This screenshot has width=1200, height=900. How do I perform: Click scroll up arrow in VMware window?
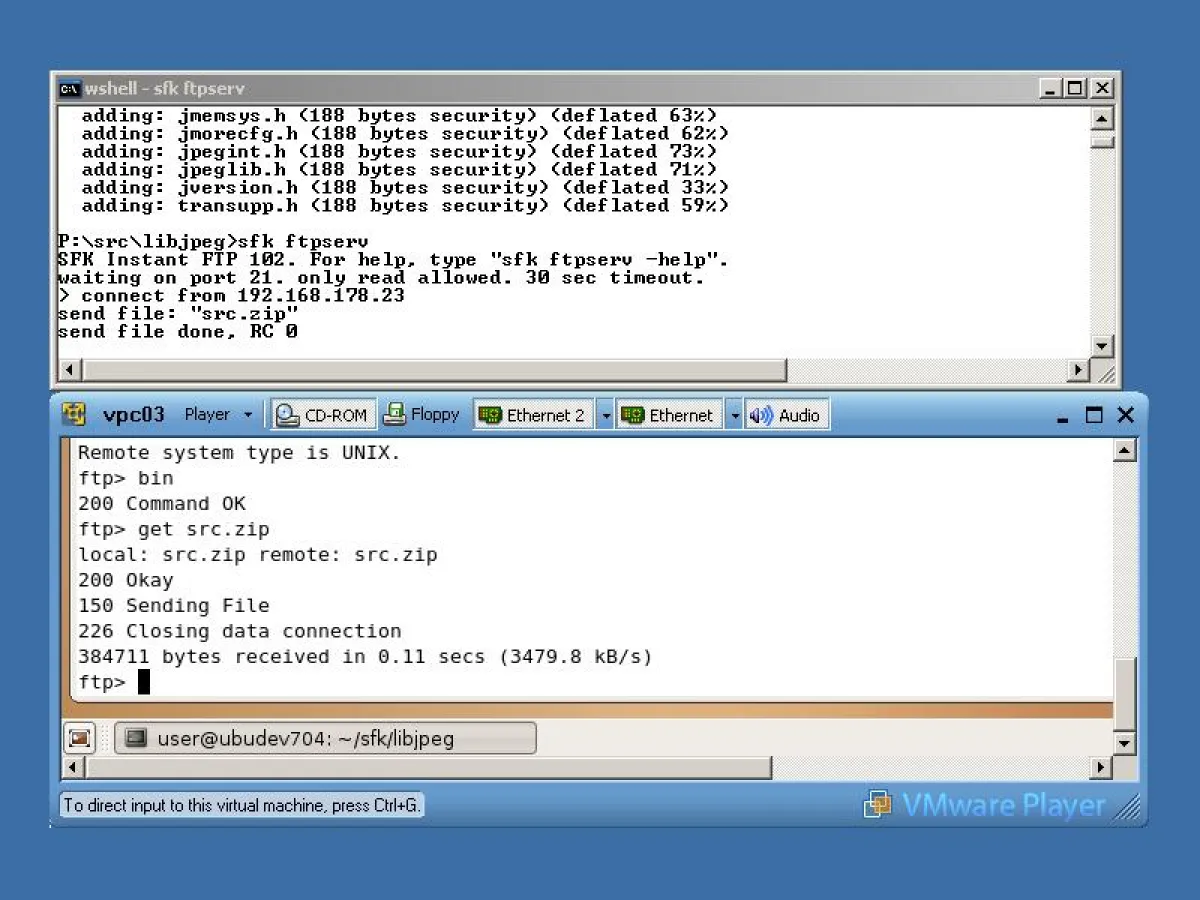[1125, 451]
